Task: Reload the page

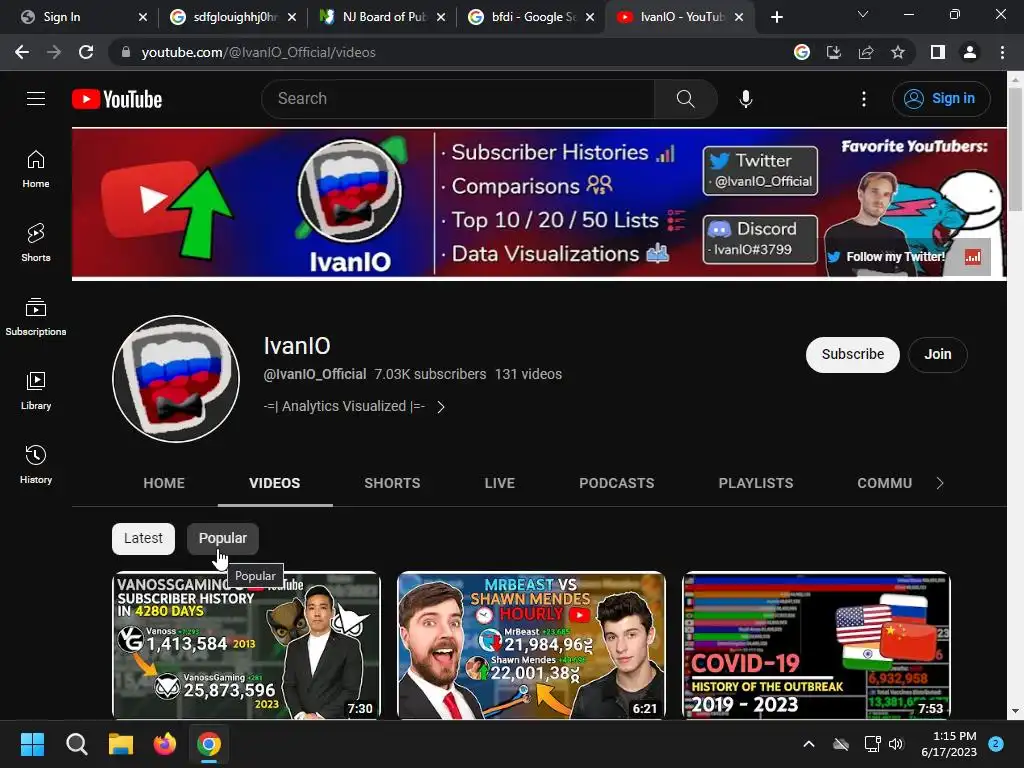Action: click(86, 52)
